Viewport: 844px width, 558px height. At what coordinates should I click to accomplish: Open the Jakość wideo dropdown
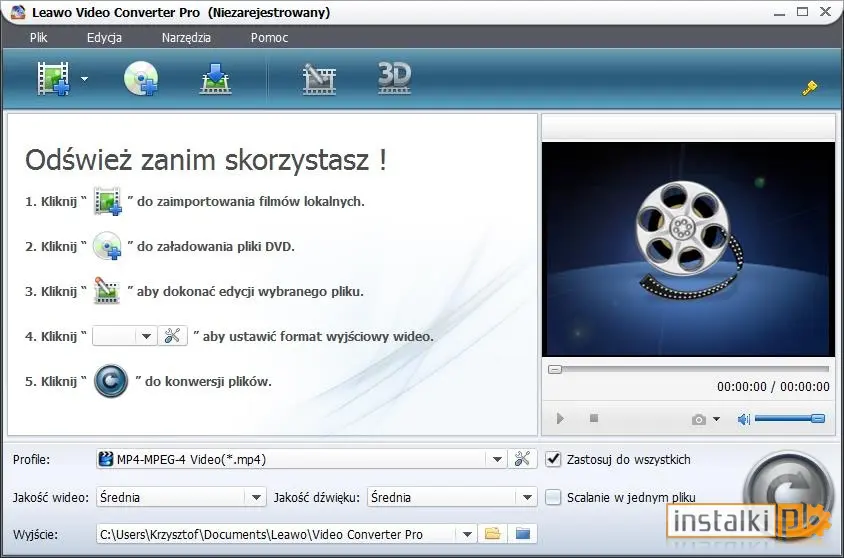pyautogui.click(x=181, y=497)
